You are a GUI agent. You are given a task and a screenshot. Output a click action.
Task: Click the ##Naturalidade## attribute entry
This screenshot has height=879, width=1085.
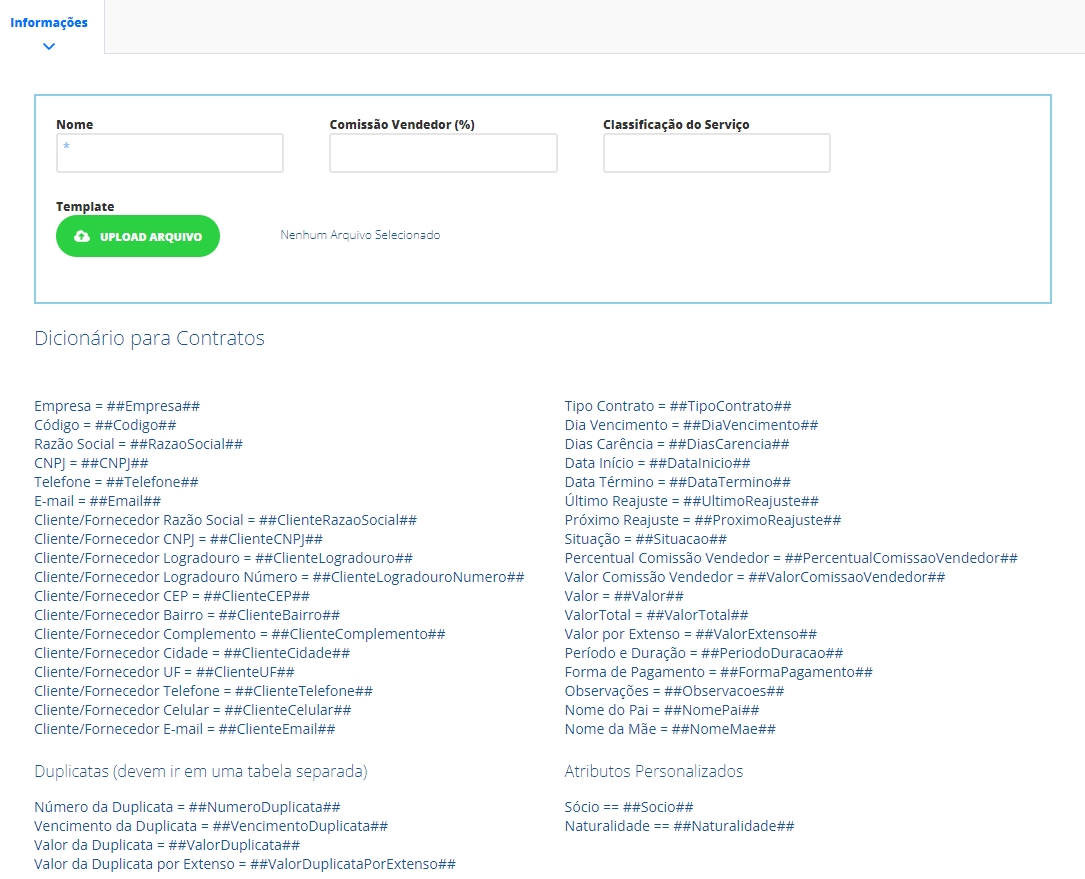click(679, 826)
